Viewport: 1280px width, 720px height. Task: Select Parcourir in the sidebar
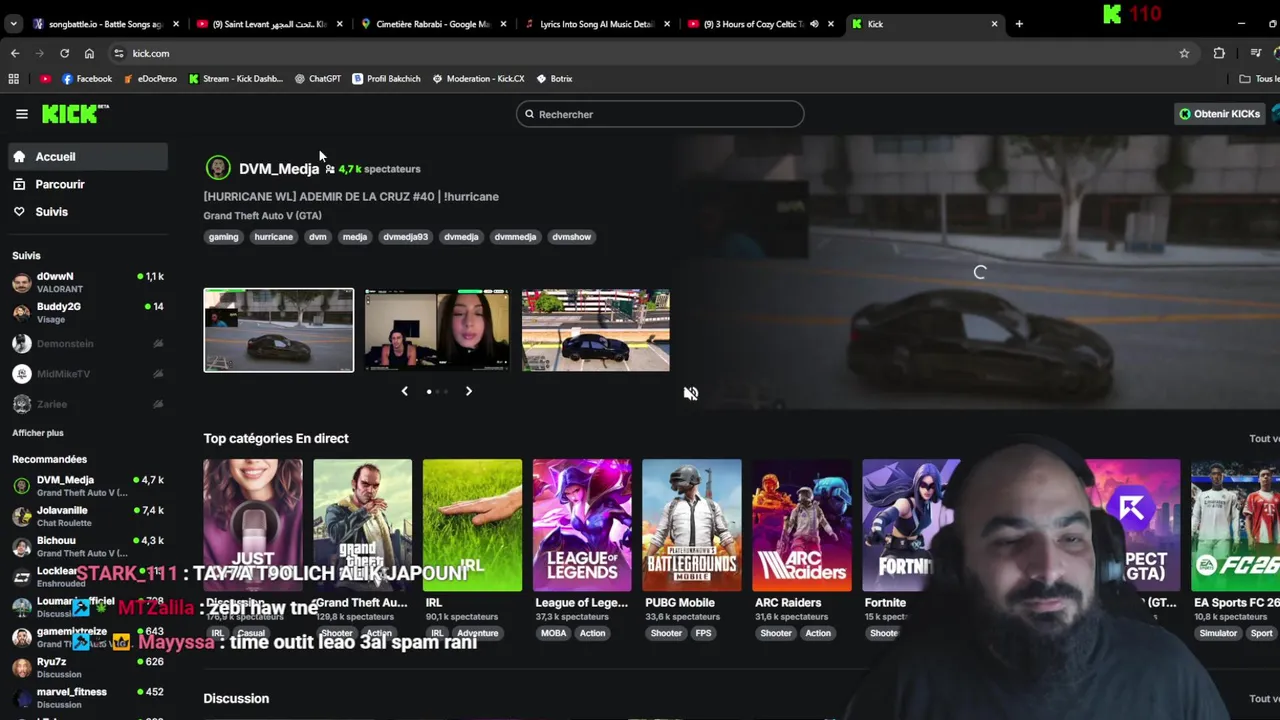[x=90, y=184]
